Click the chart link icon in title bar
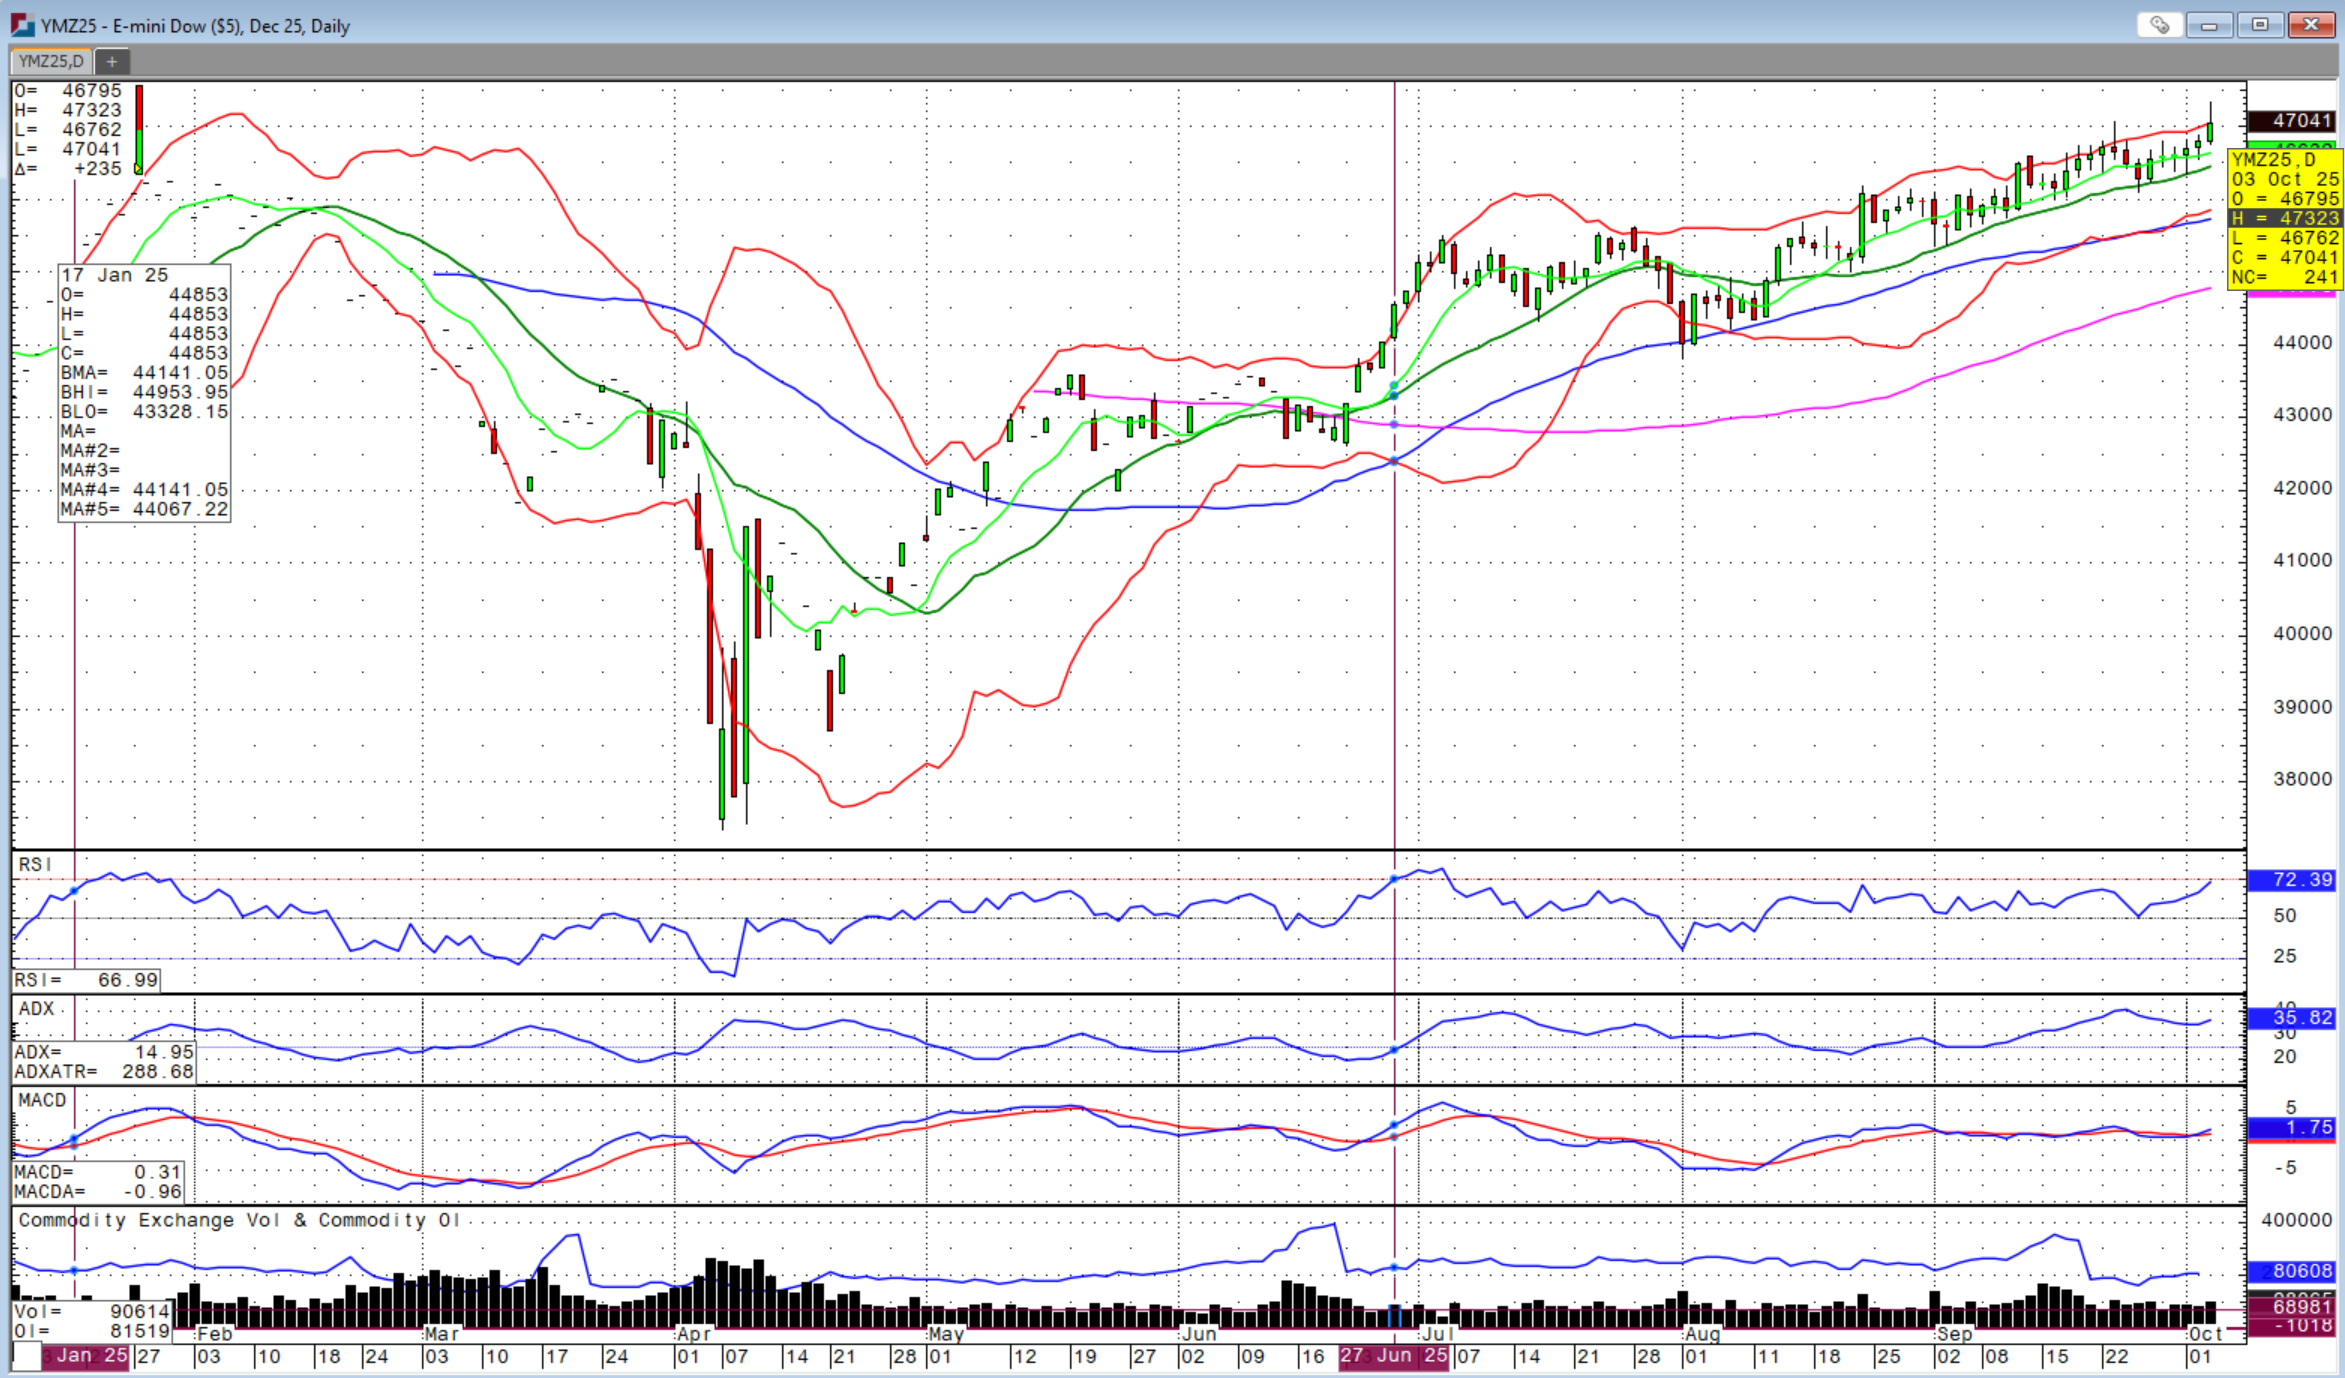The image size is (2345, 1378). click(2160, 25)
